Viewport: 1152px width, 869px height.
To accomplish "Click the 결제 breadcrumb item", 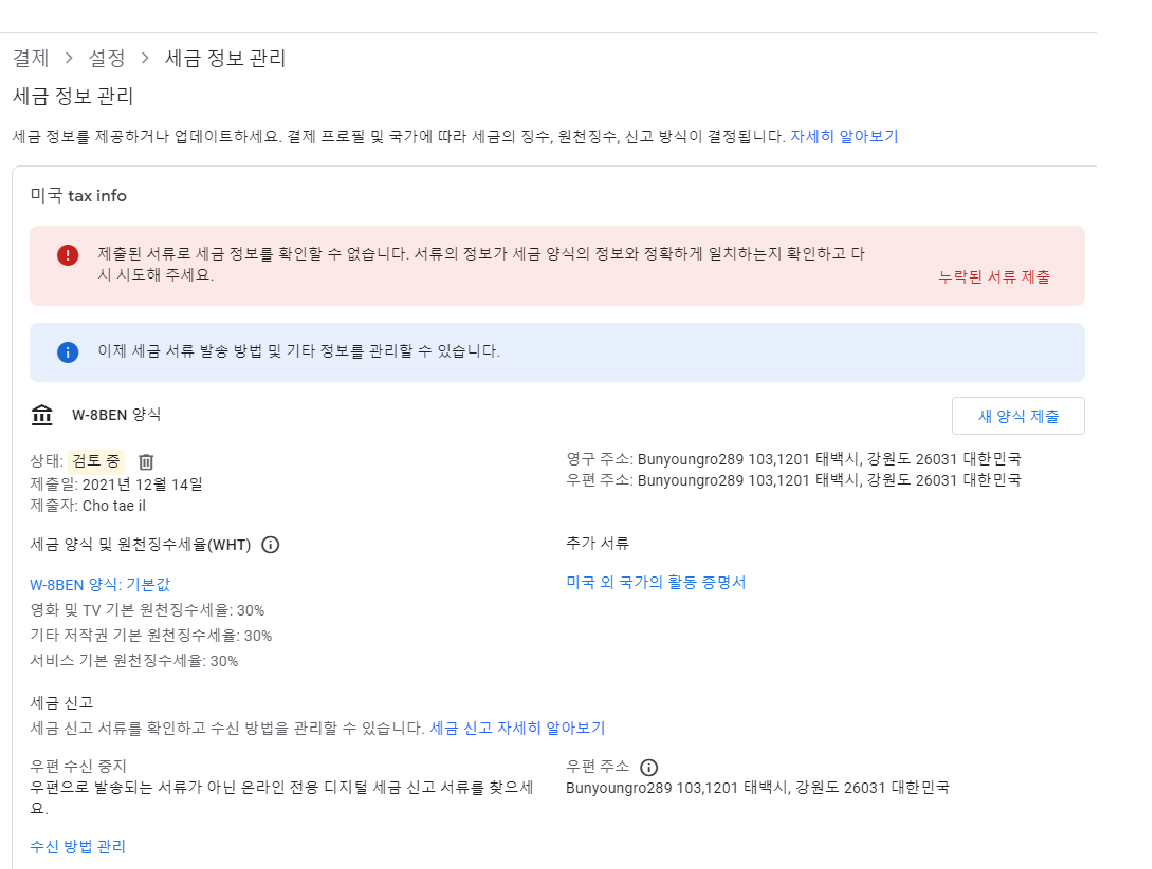I will [30, 58].
